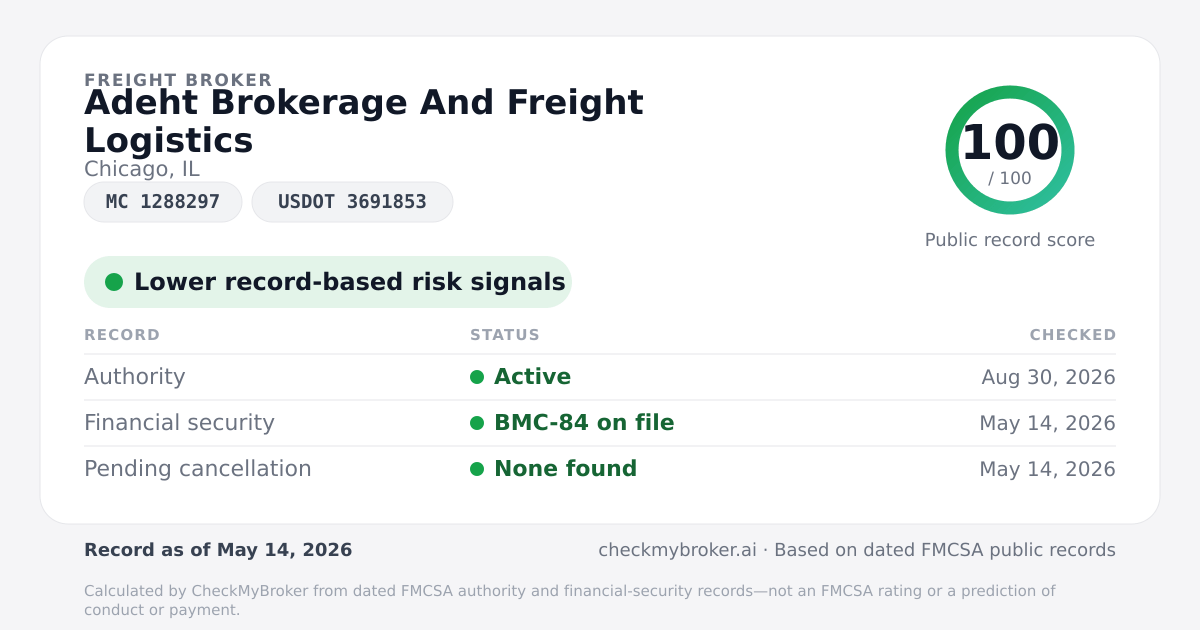Click the green dot beside BMC-84 on file
This screenshot has width=1200, height=630.
click(x=477, y=423)
